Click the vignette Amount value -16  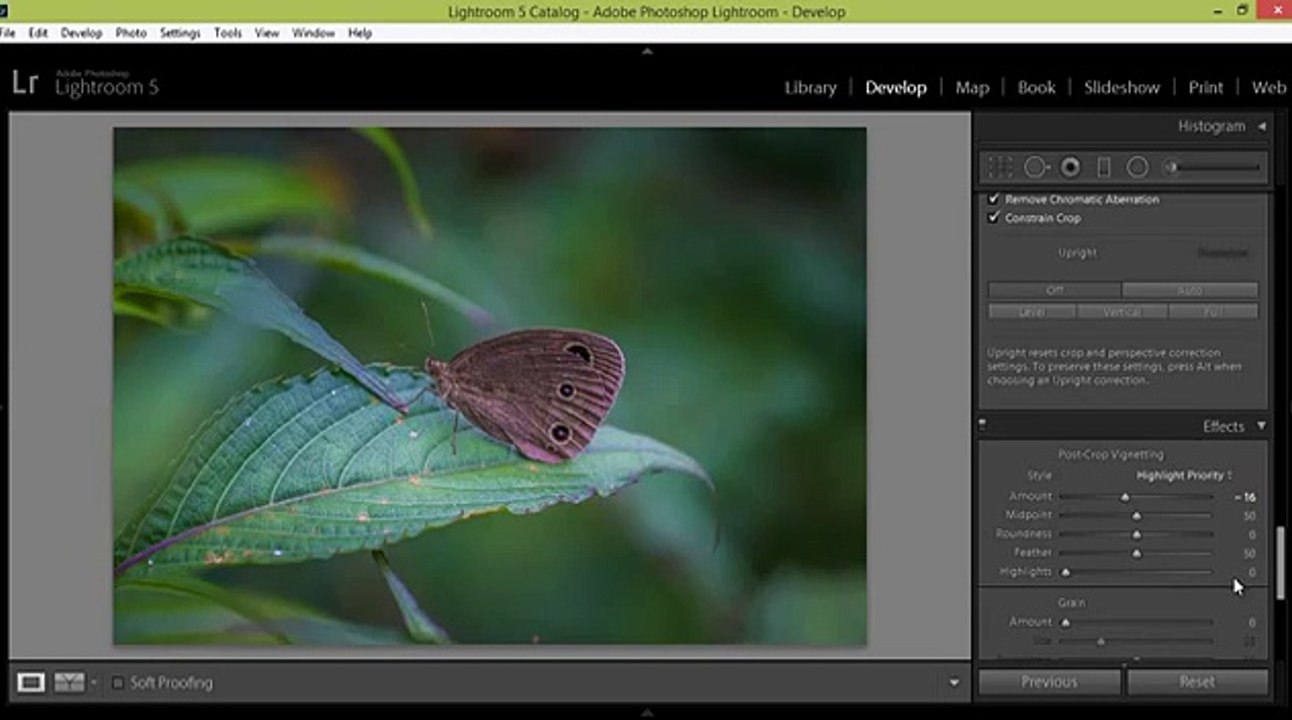pos(1244,497)
